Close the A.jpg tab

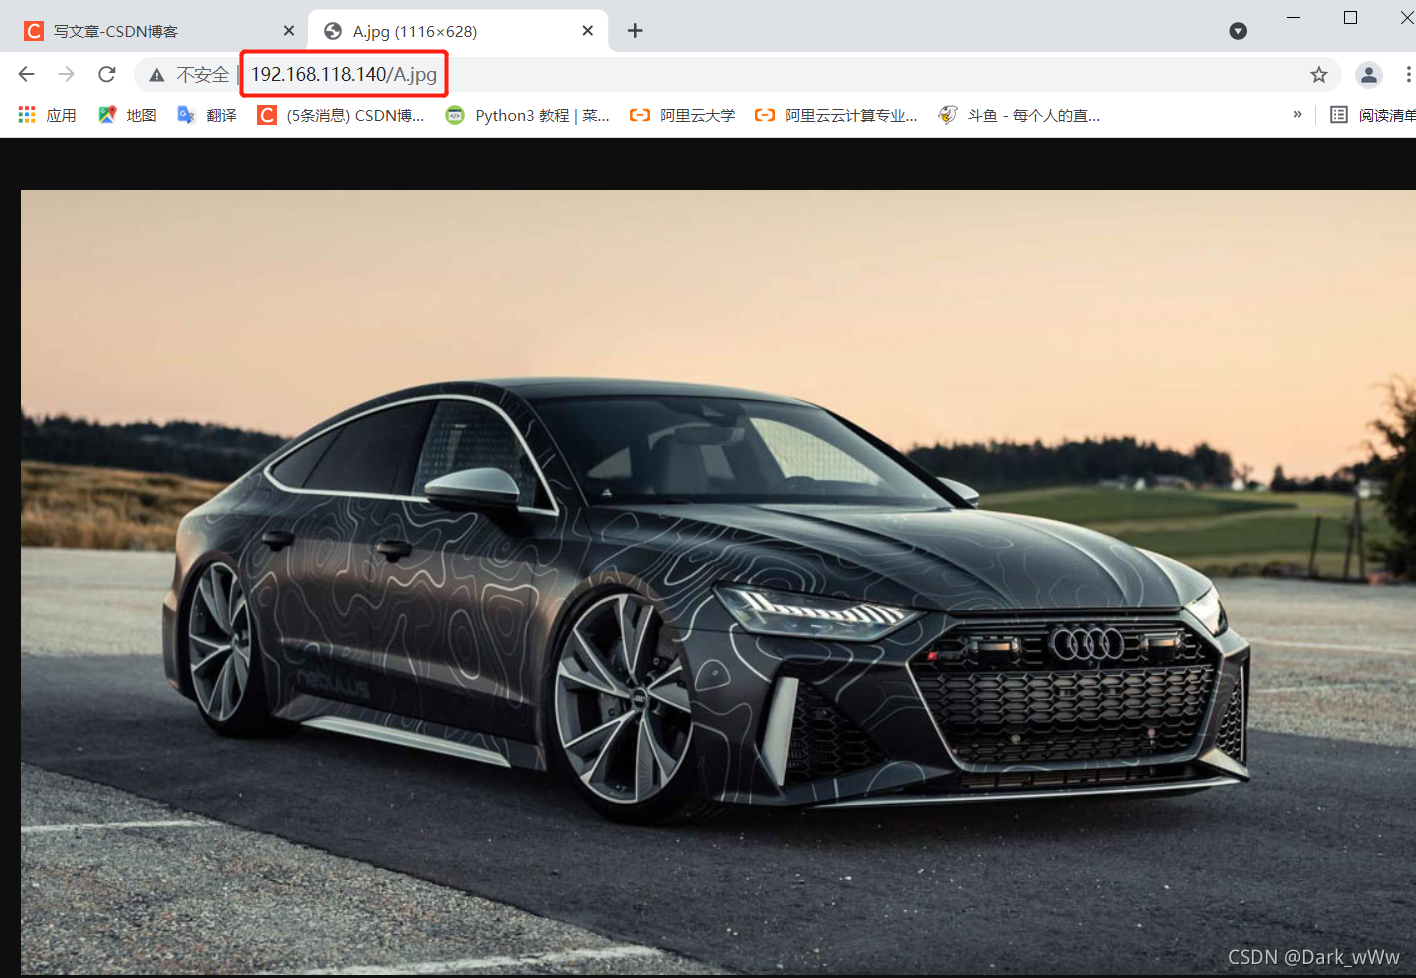[588, 31]
